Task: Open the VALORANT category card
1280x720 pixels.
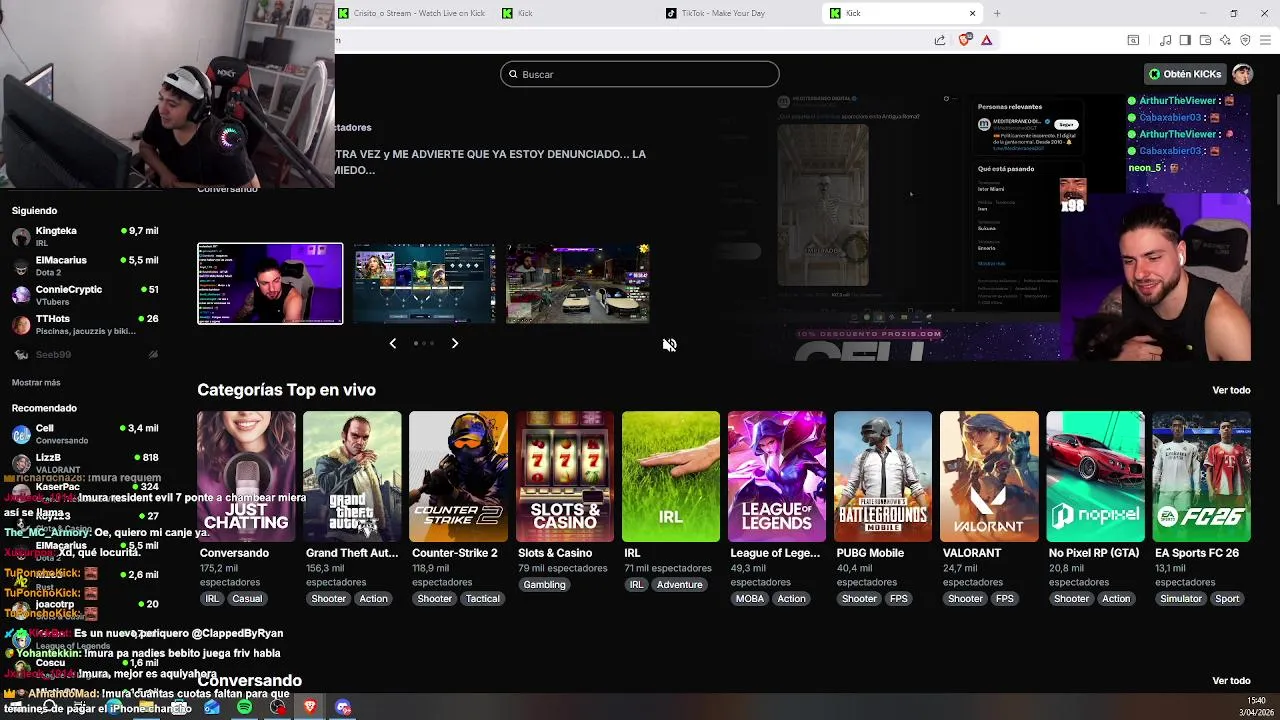Action: click(x=989, y=476)
